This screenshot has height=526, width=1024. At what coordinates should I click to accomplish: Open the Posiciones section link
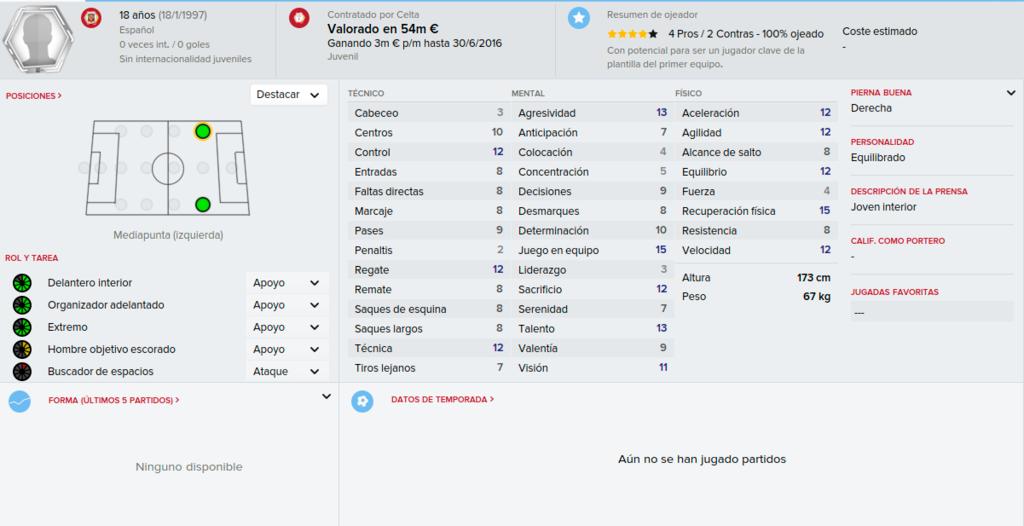click(34, 95)
